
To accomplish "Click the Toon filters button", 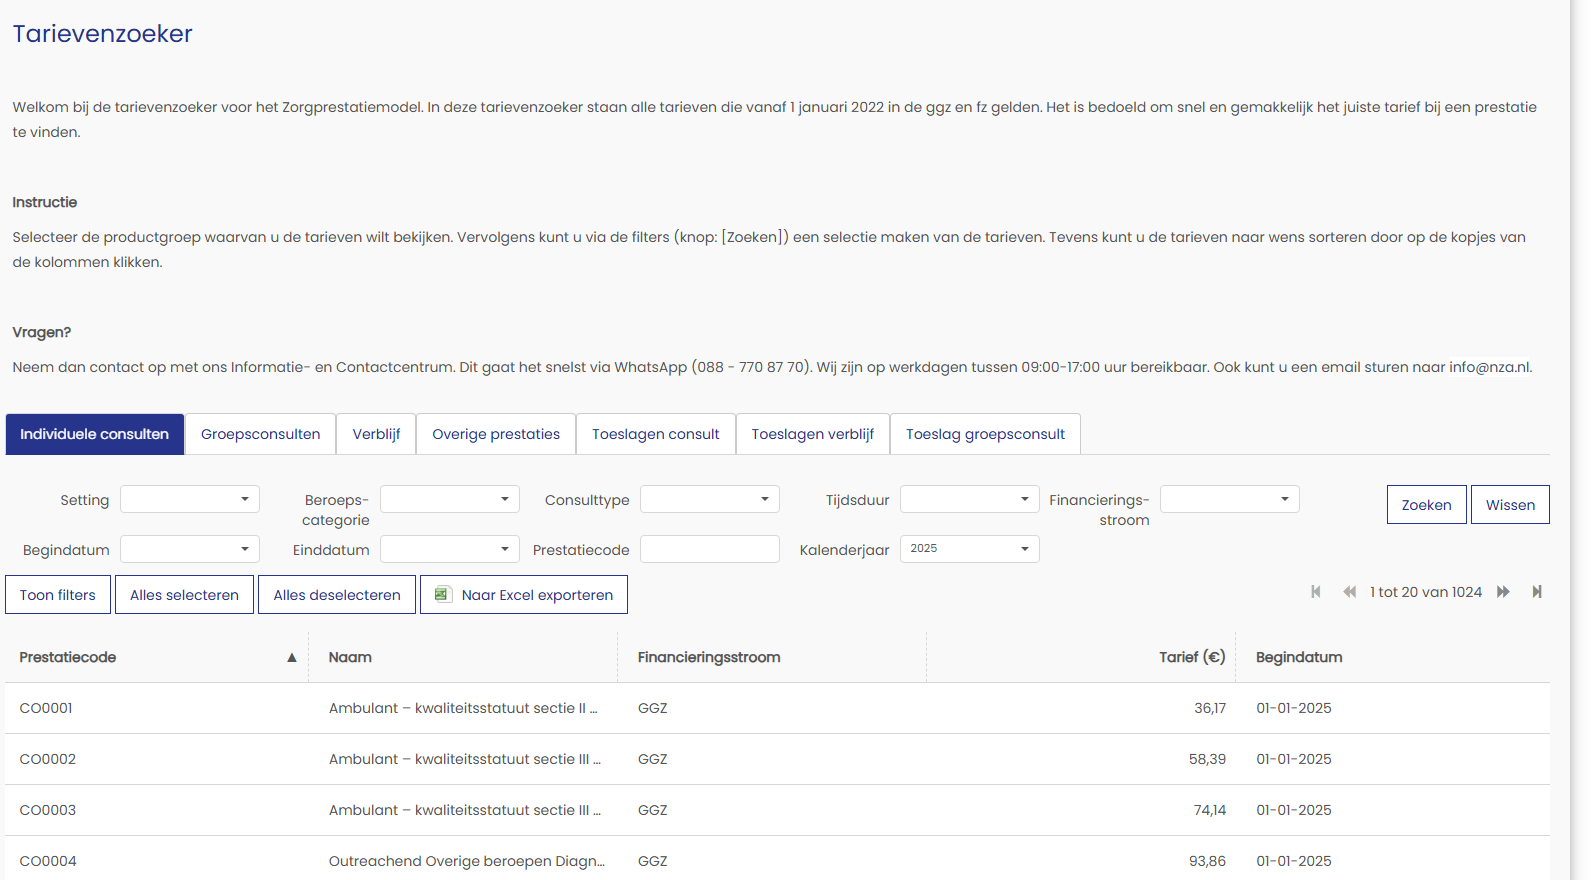I will [x=58, y=595].
